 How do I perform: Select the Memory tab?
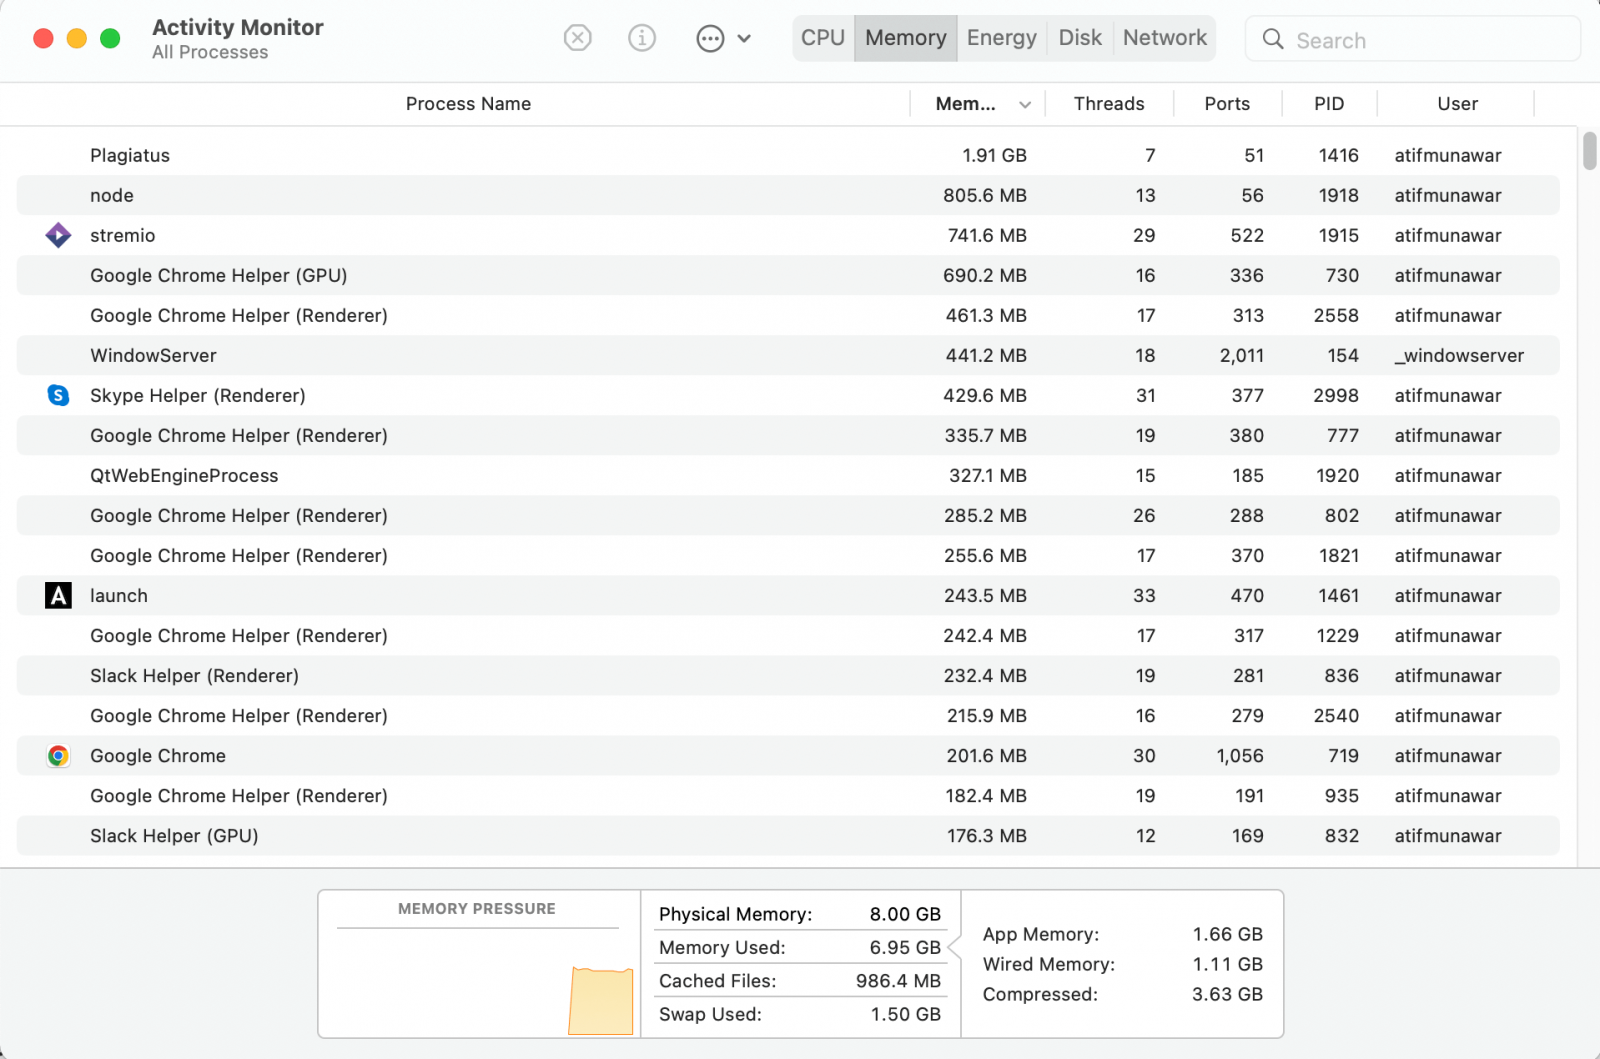coord(904,37)
